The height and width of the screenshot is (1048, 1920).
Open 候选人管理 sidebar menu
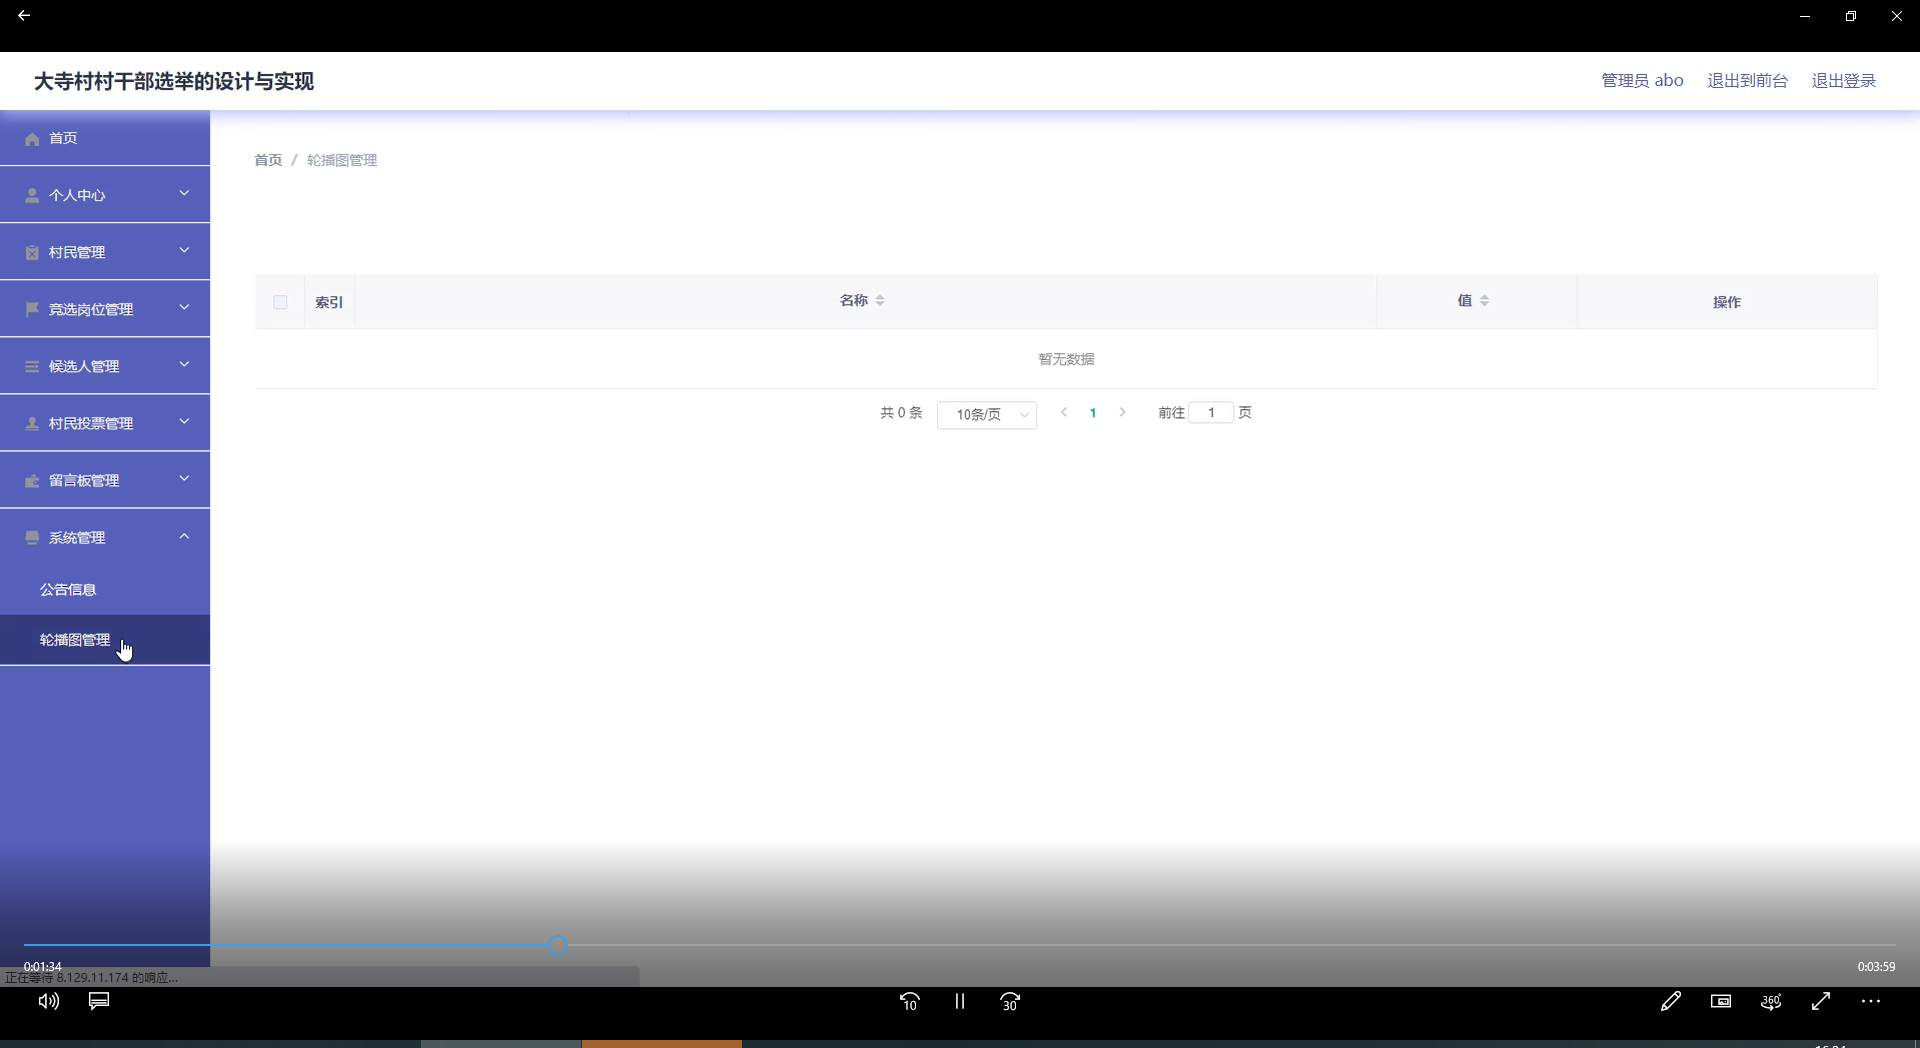(x=105, y=366)
